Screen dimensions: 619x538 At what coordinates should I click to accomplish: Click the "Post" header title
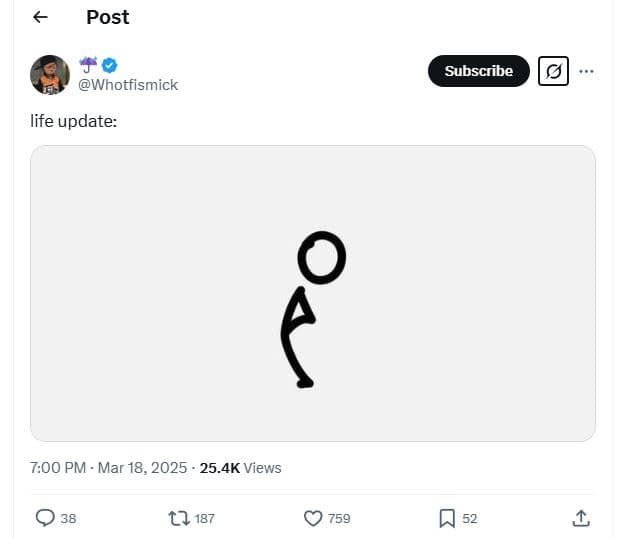click(x=107, y=17)
